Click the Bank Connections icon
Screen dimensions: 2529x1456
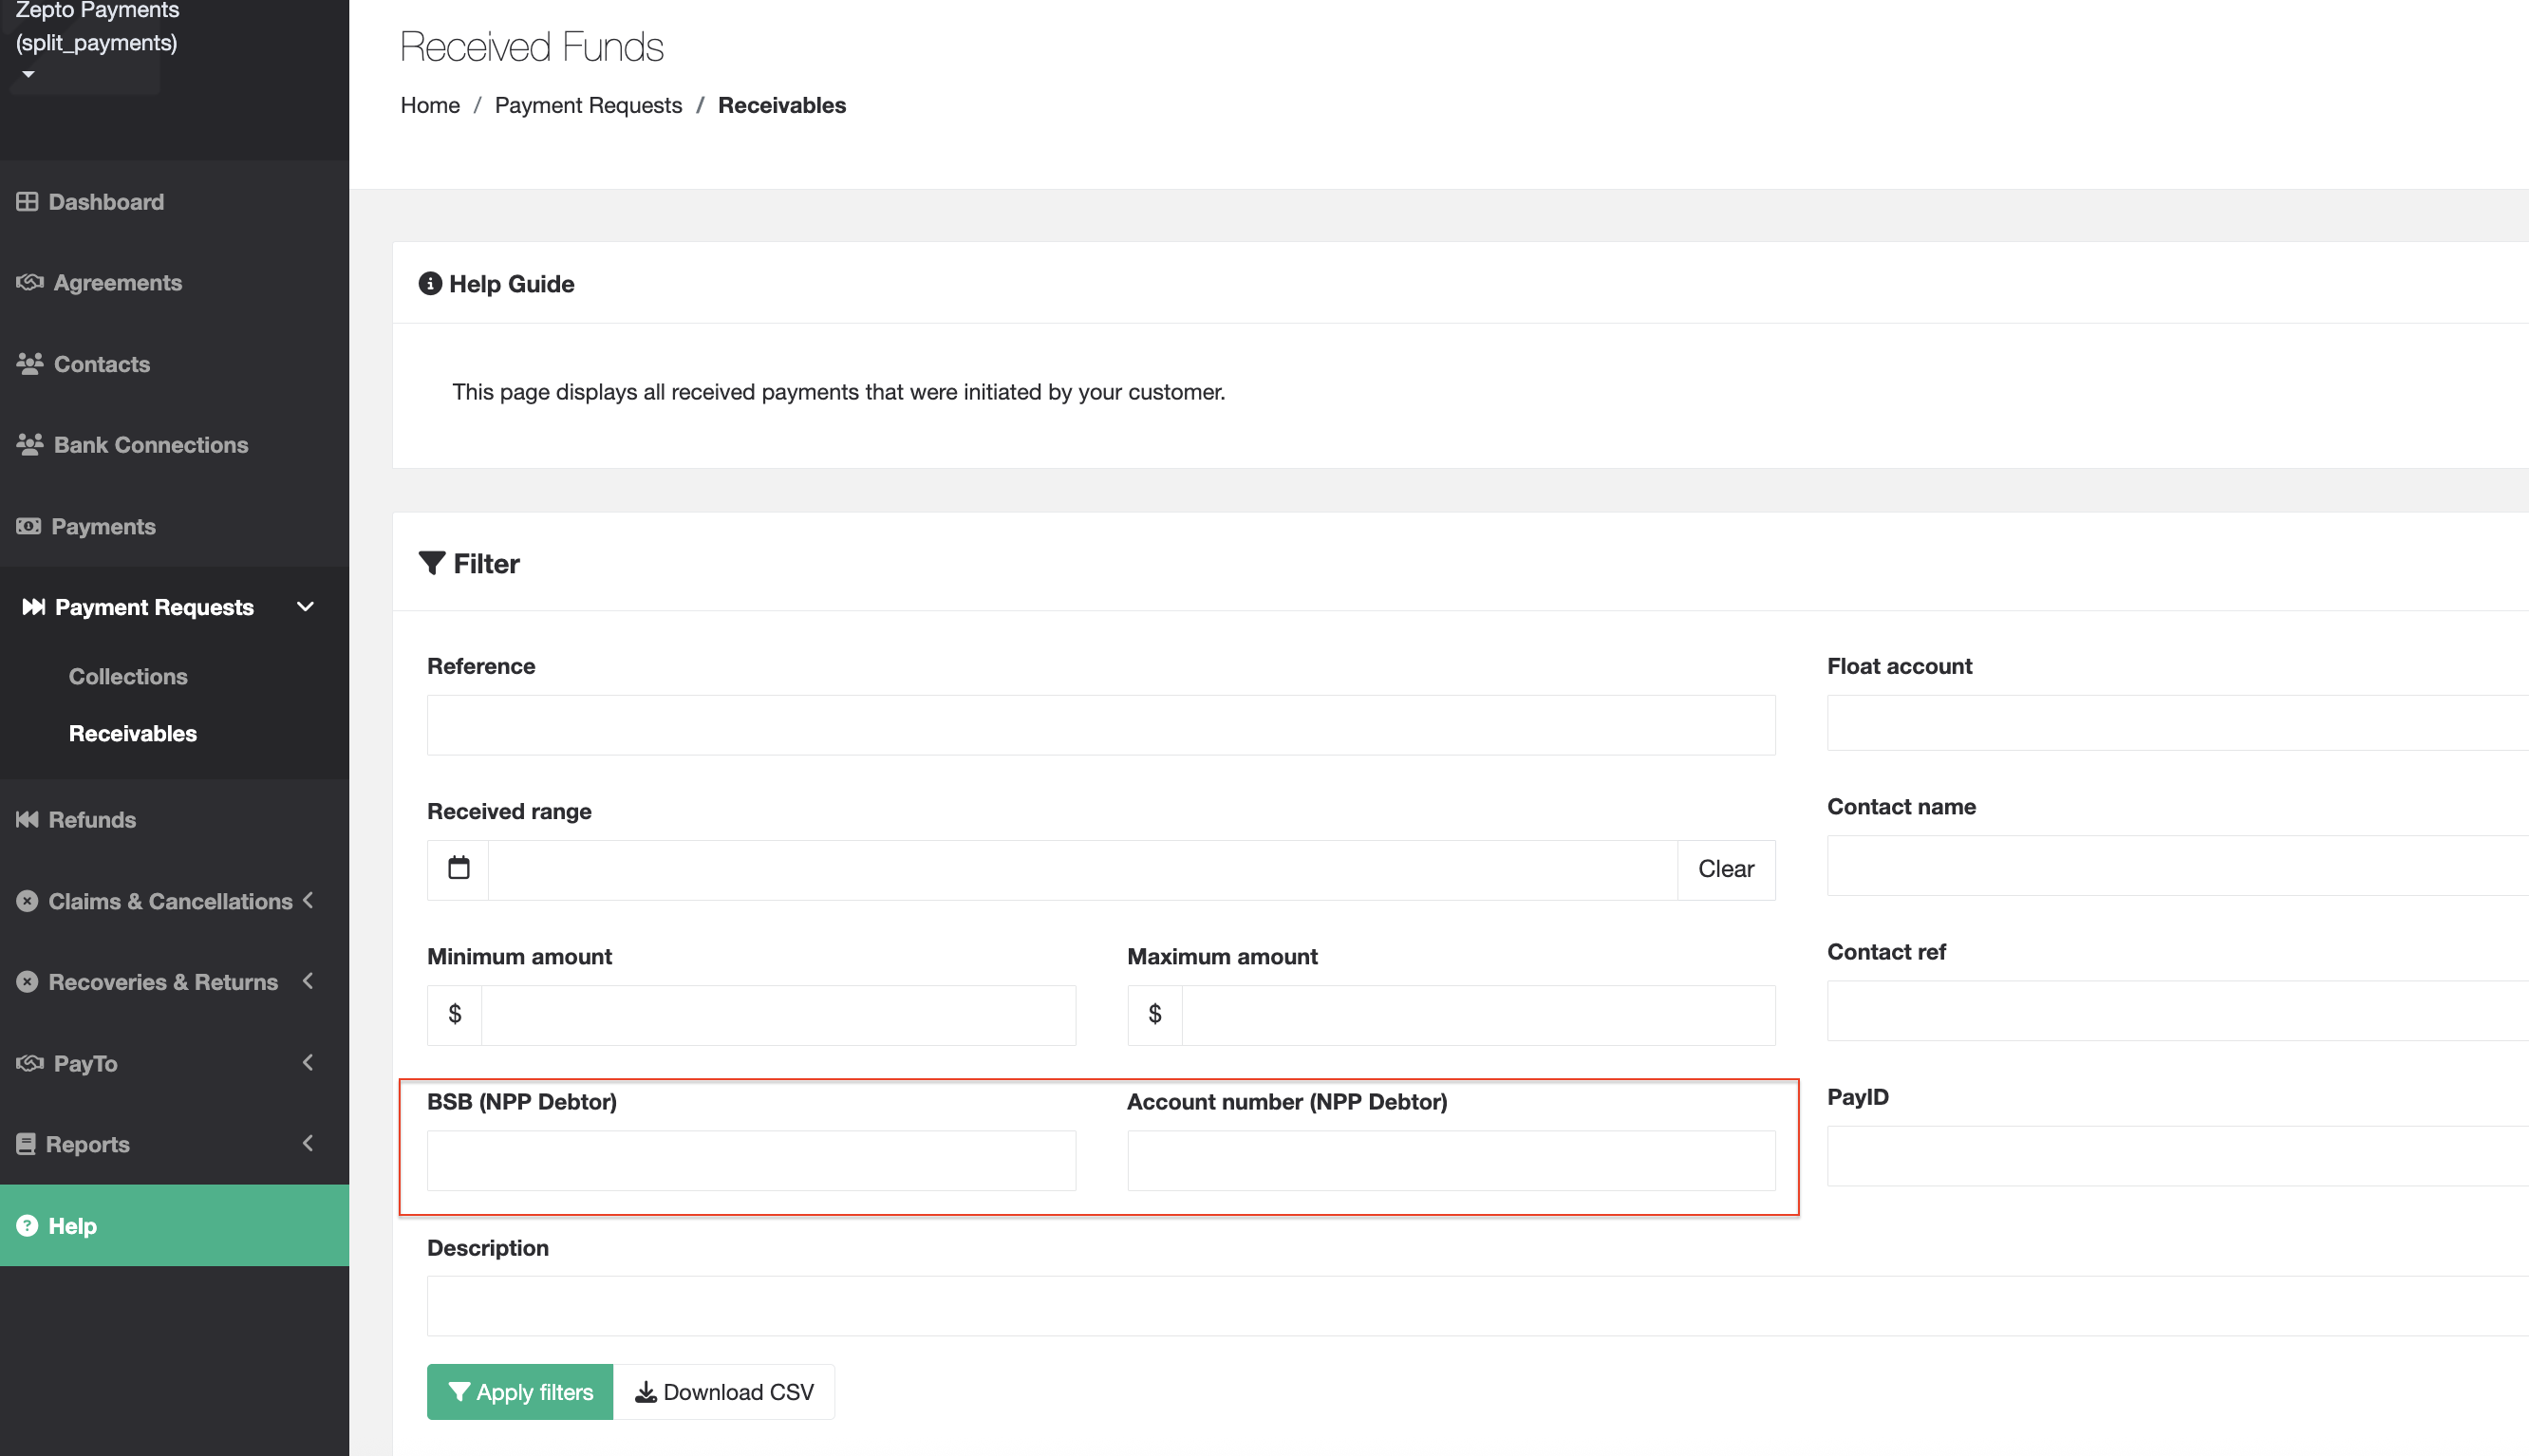[29, 445]
